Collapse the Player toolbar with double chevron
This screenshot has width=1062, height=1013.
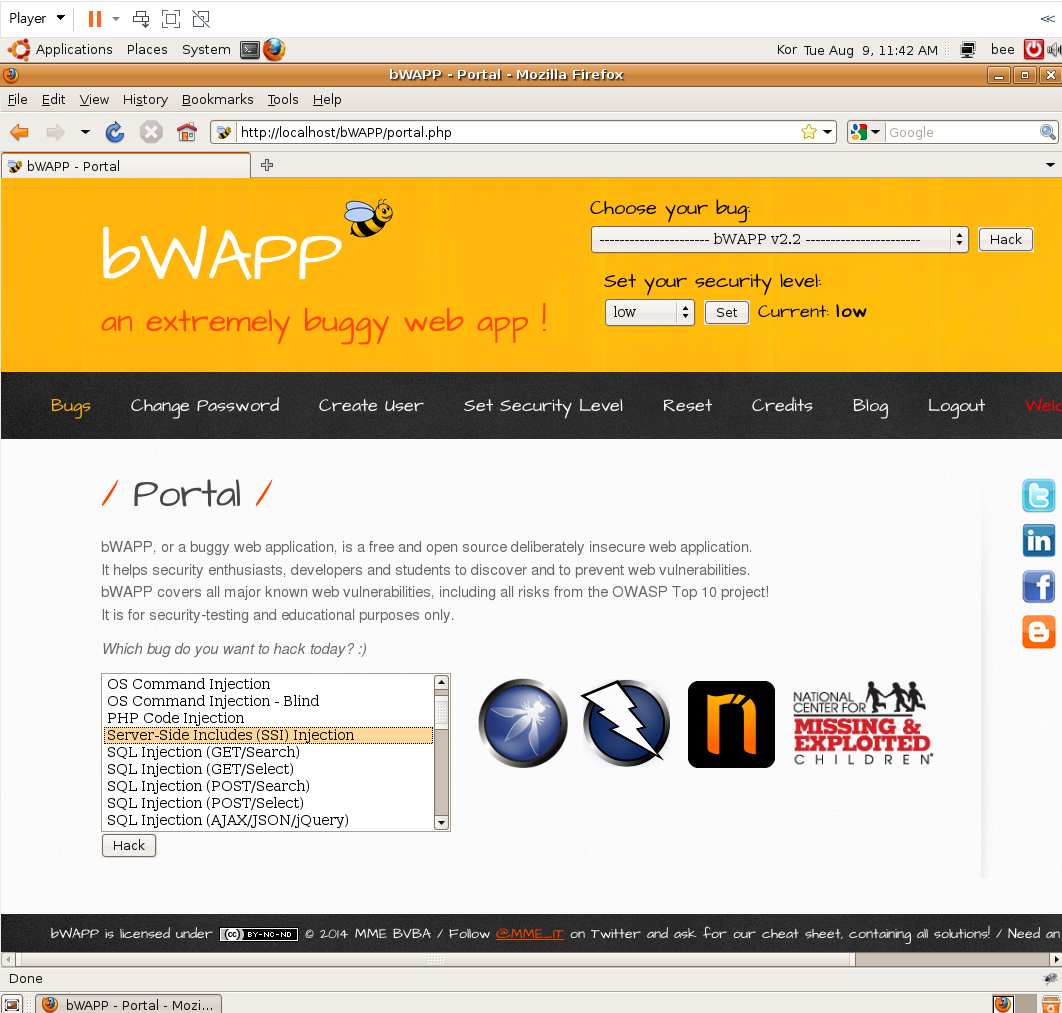pyautogui.click(x=1047, y=19)
